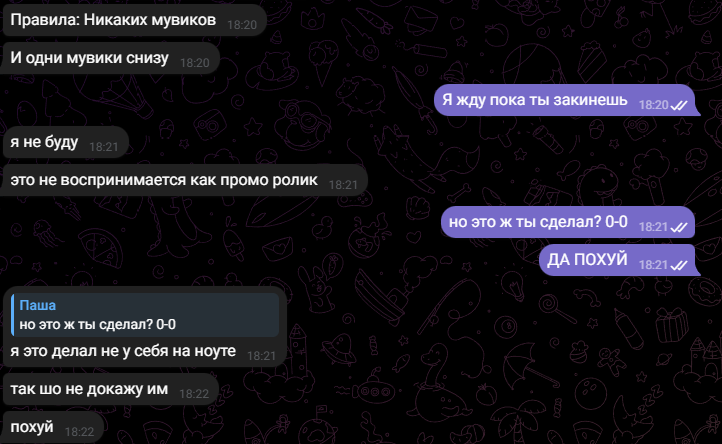Click the purple 'ДА ПОХУЙ' bubble

click(x=619, y=260)
